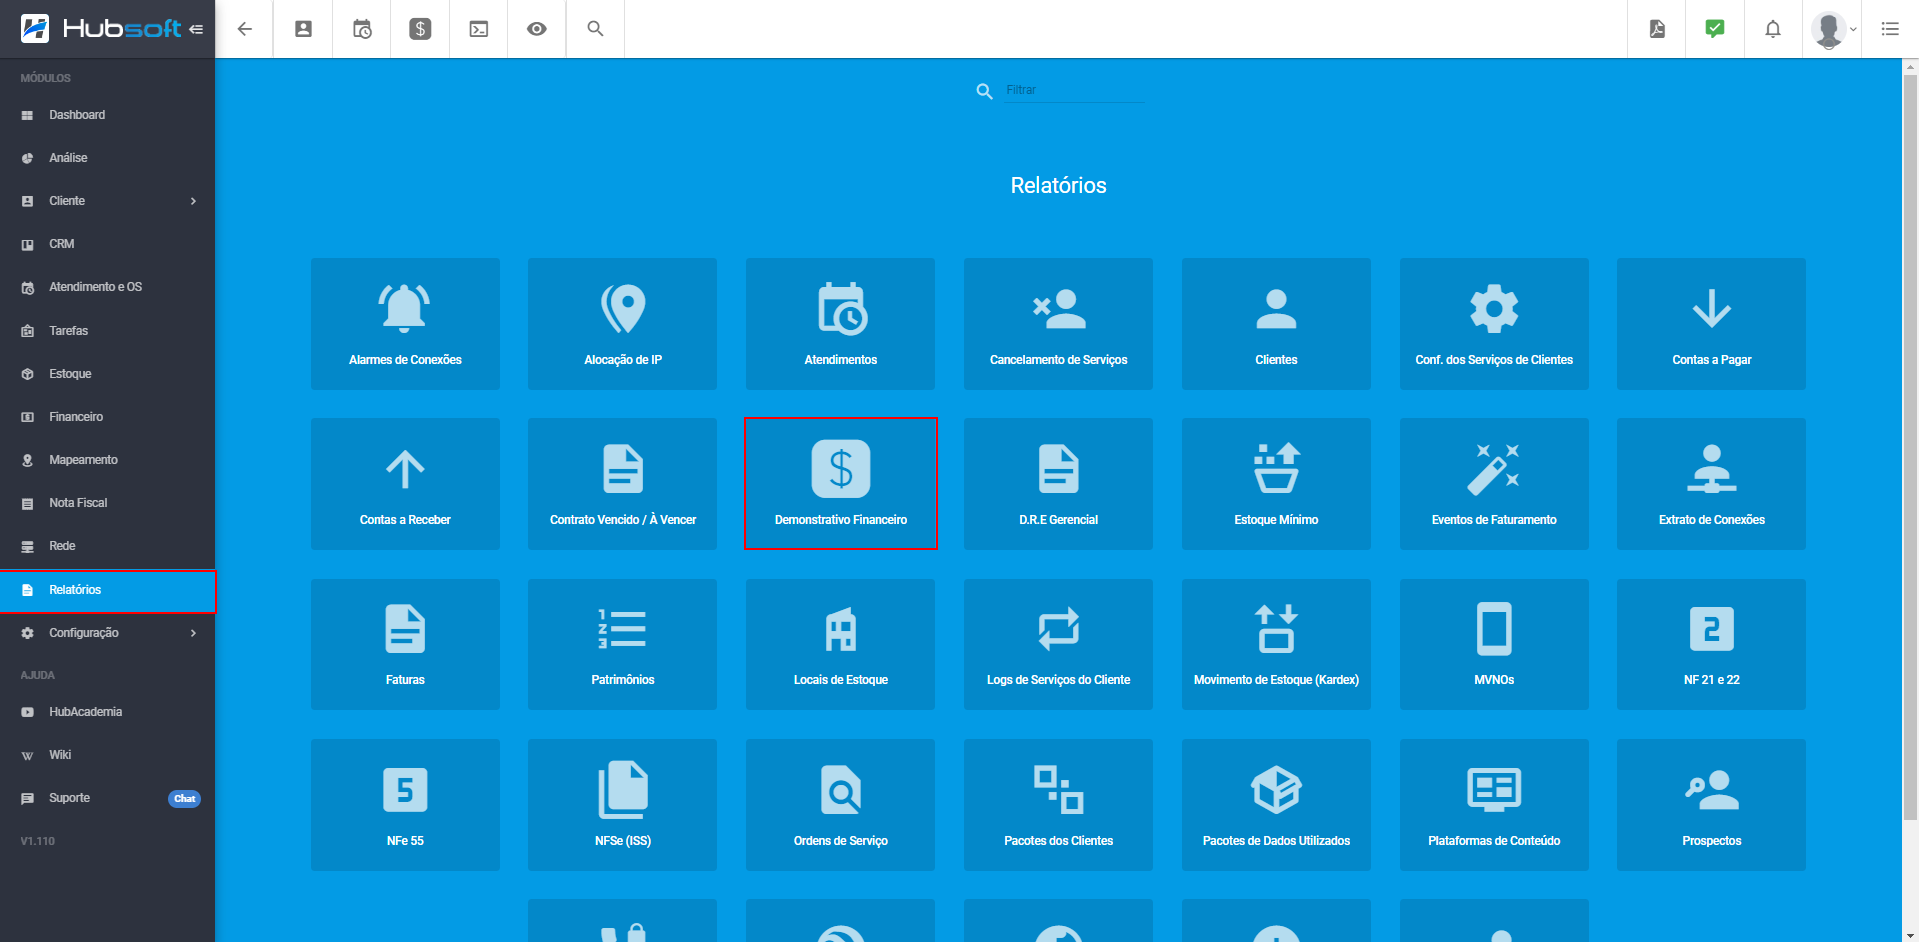The image size is (1919, 942).
Task: Open the notifications bell
Action: 1773,29
